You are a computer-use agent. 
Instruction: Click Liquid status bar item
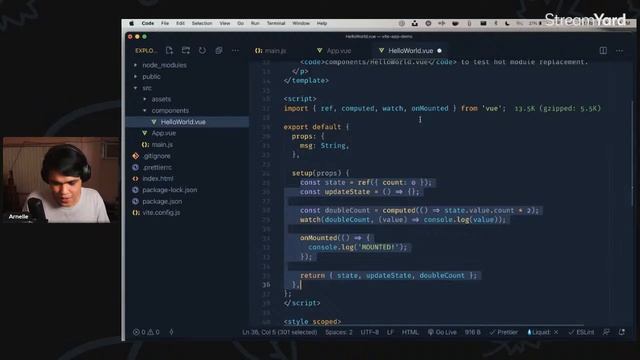click(542, 332)
